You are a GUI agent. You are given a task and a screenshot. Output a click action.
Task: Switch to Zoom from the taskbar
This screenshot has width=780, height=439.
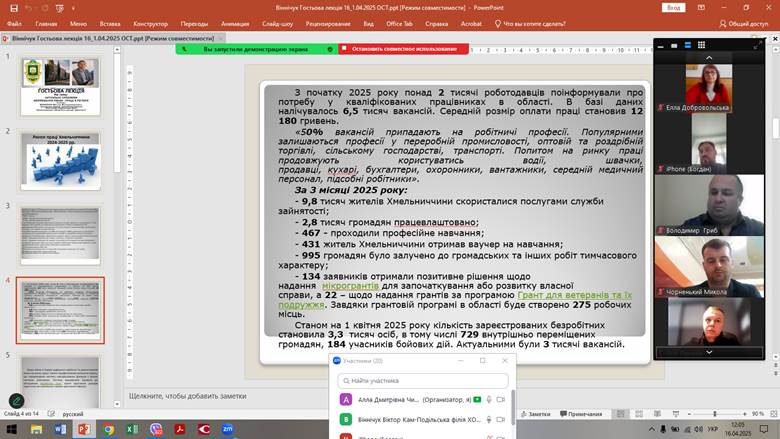point(228,429)
